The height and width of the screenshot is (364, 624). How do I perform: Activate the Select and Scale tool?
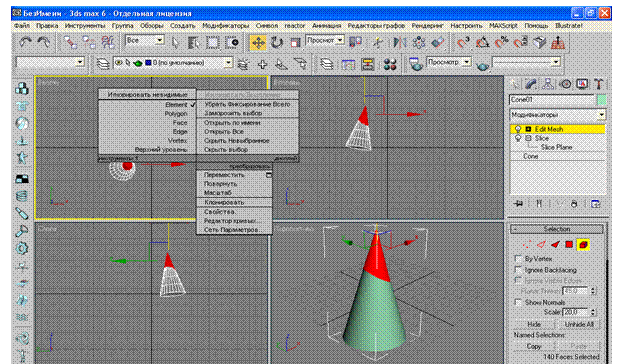[295, 43]
